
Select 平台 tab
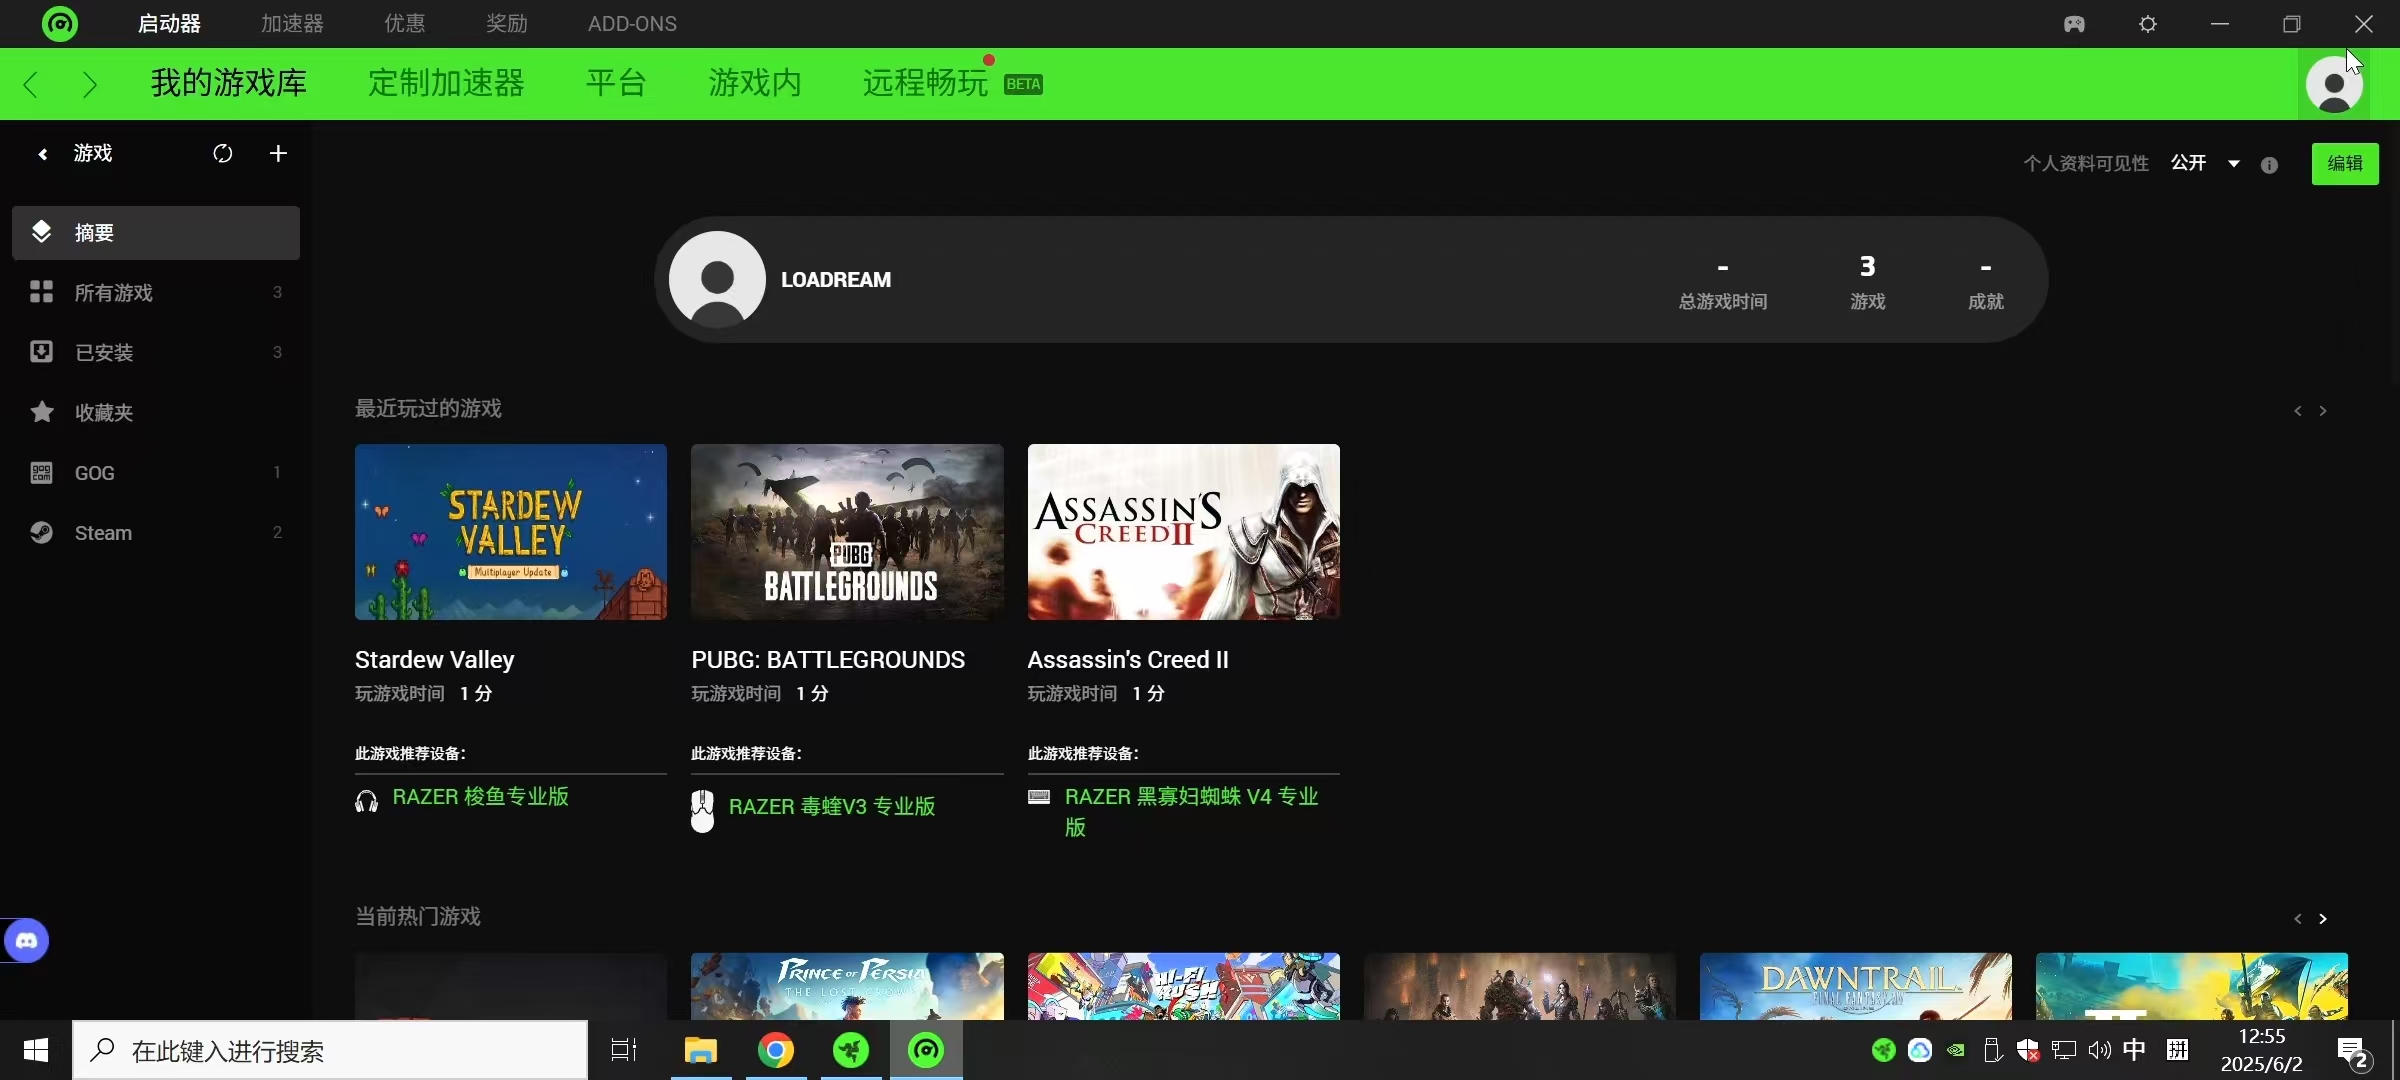click(616, 83)
